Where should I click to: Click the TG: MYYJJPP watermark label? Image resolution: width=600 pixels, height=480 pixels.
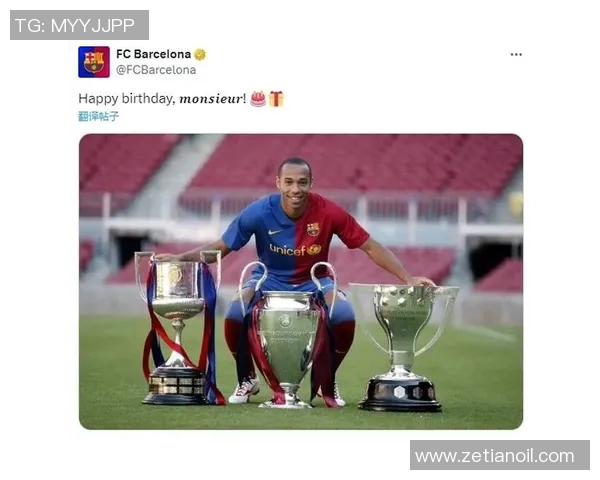79,25
